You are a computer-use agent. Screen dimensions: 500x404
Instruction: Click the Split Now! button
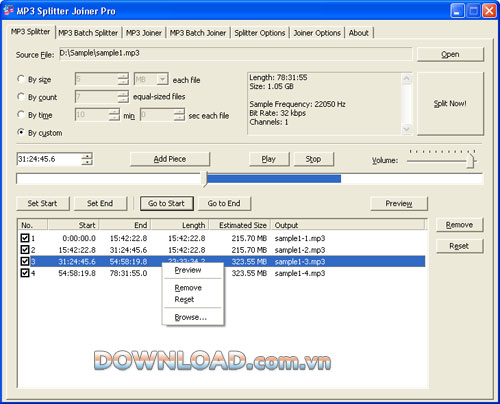point(450,104)
